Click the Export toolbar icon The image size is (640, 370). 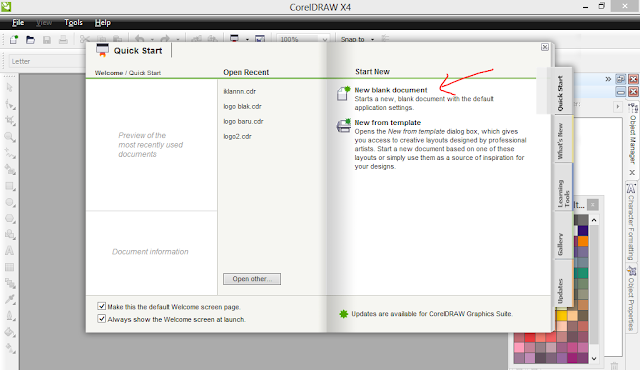tap(212, 39)
